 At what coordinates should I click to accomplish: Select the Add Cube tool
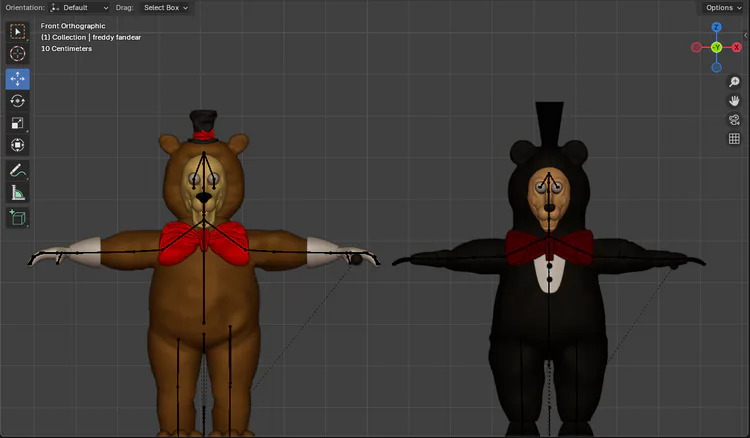(18, 218)
